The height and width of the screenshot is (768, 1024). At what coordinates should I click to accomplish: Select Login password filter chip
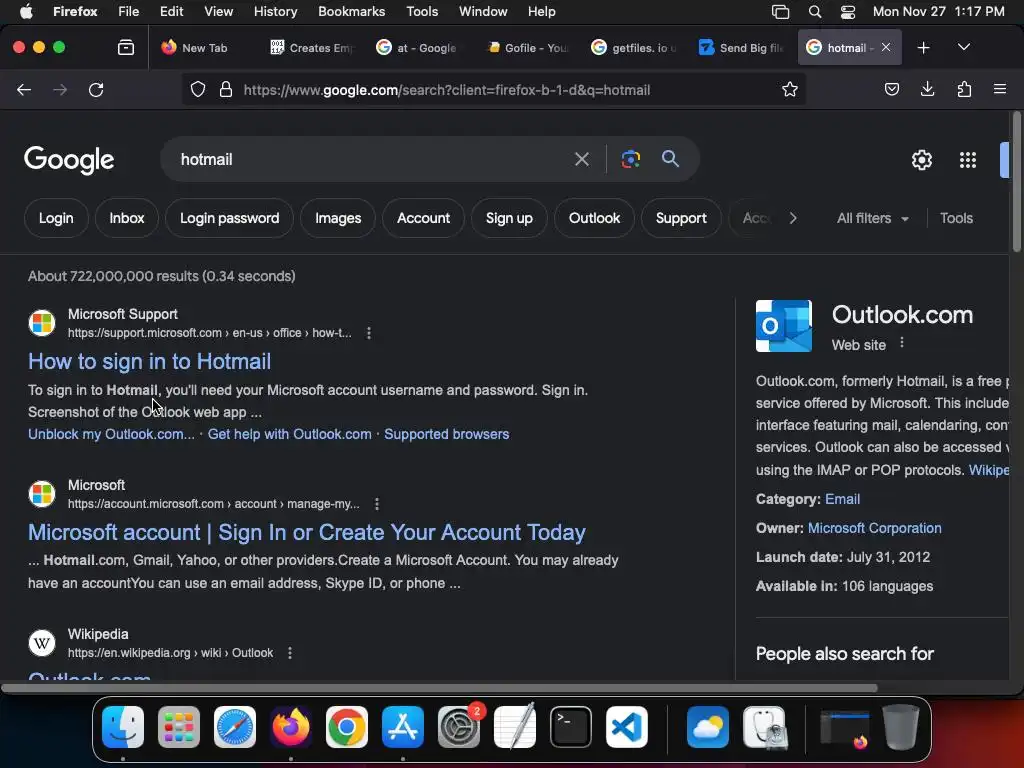(229, 218)
